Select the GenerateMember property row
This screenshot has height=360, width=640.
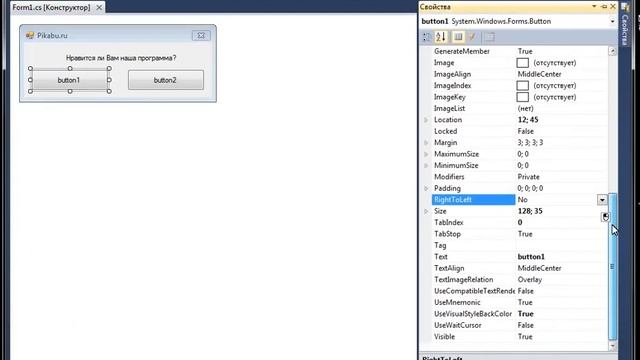click(520, 51)
